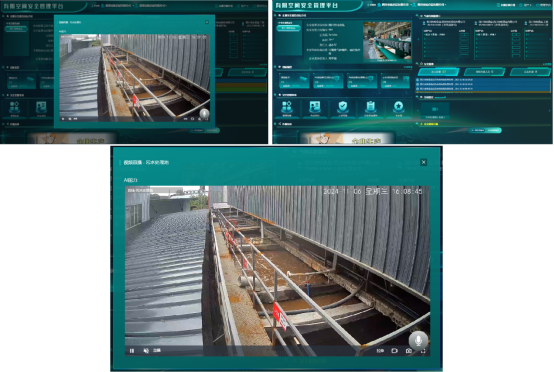Pause the wastewater pool video playback
Viewport: 554px width, 372px height.
point(132,351)
